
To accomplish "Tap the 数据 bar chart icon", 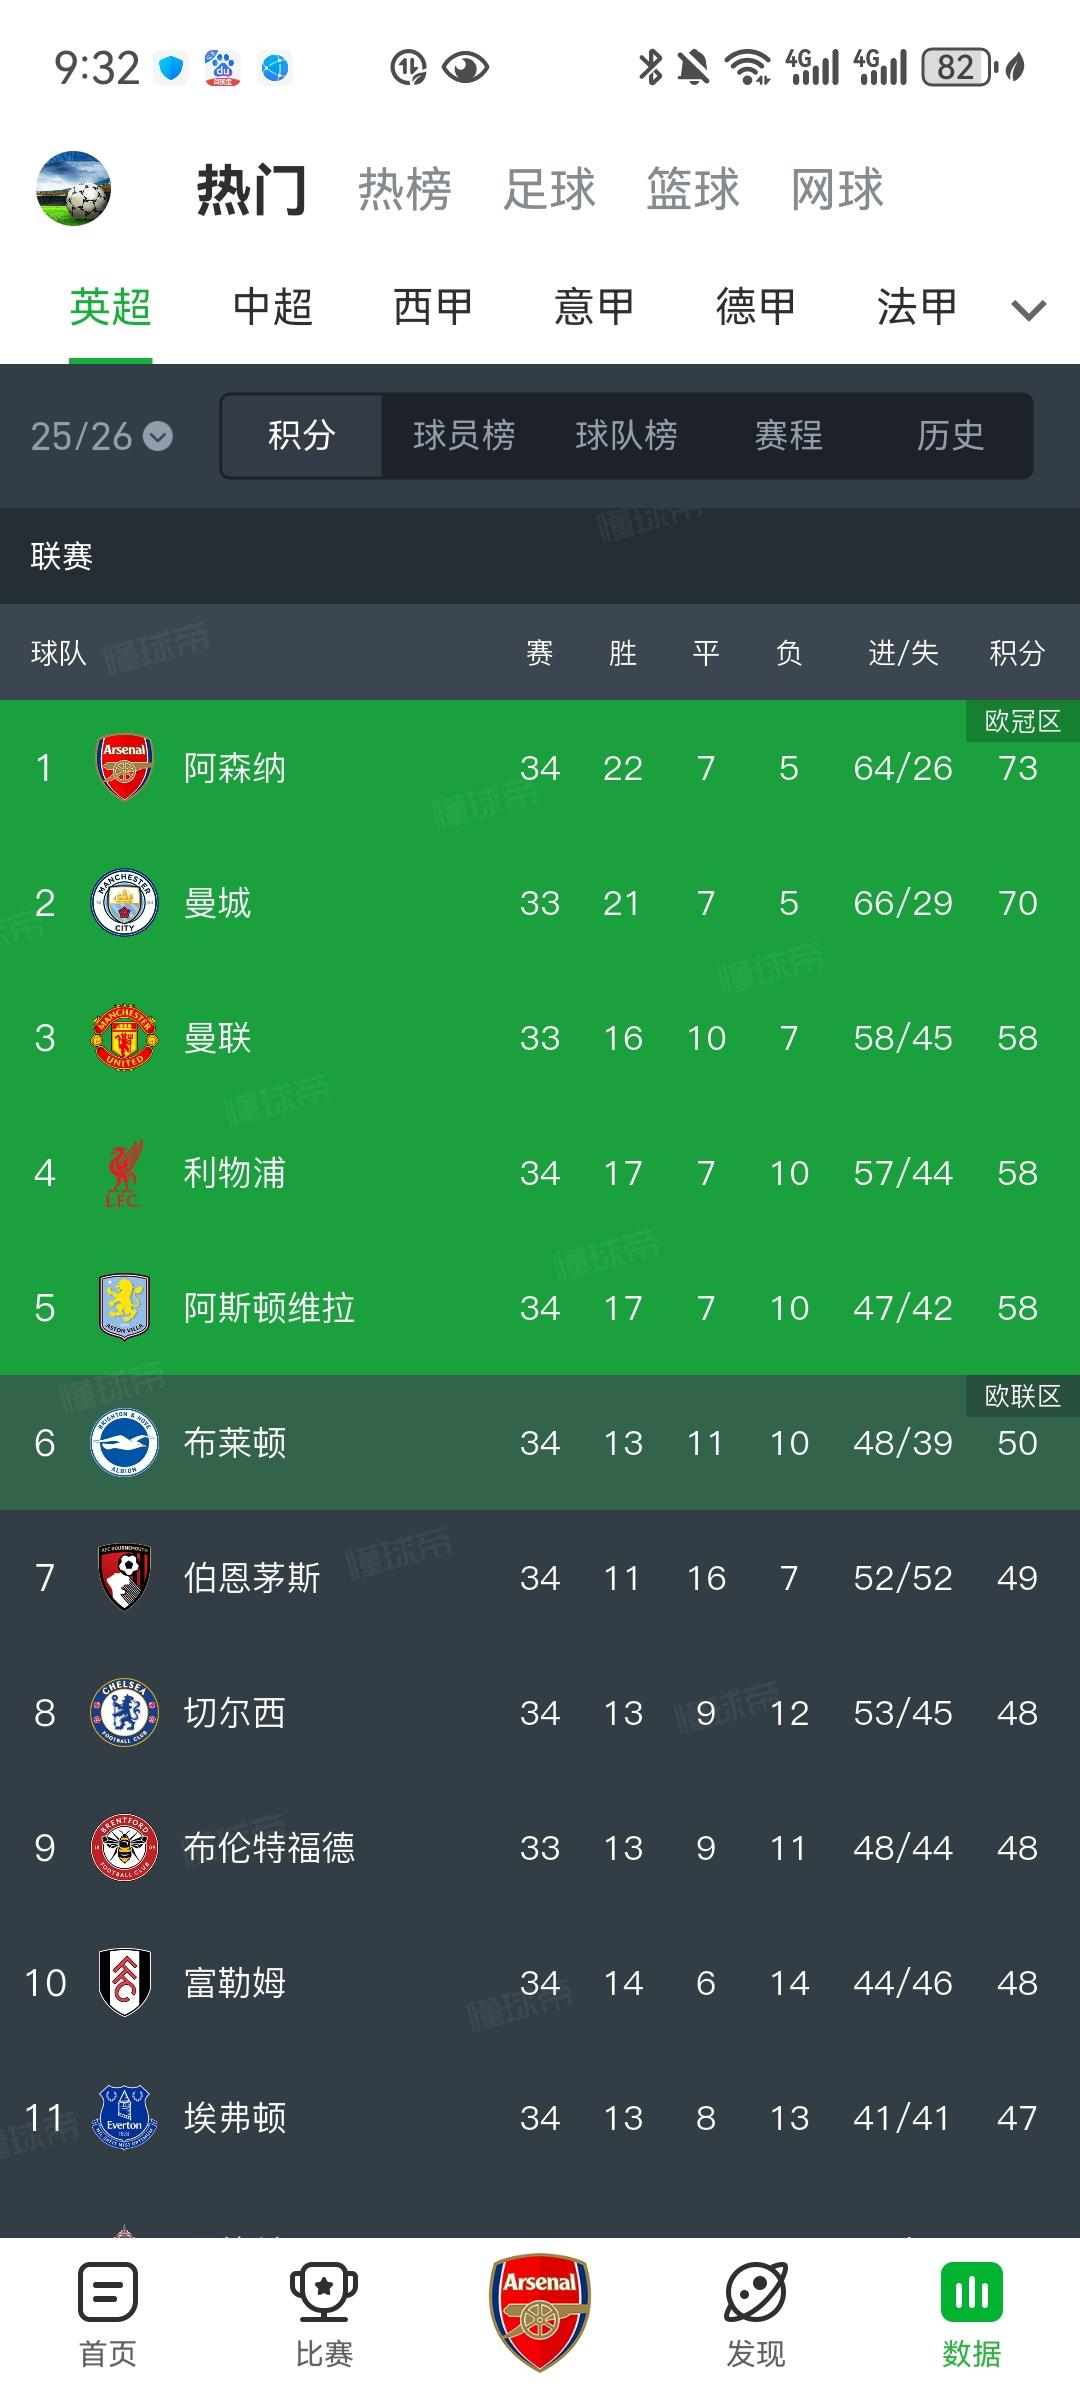I will tap(971, 2294).
